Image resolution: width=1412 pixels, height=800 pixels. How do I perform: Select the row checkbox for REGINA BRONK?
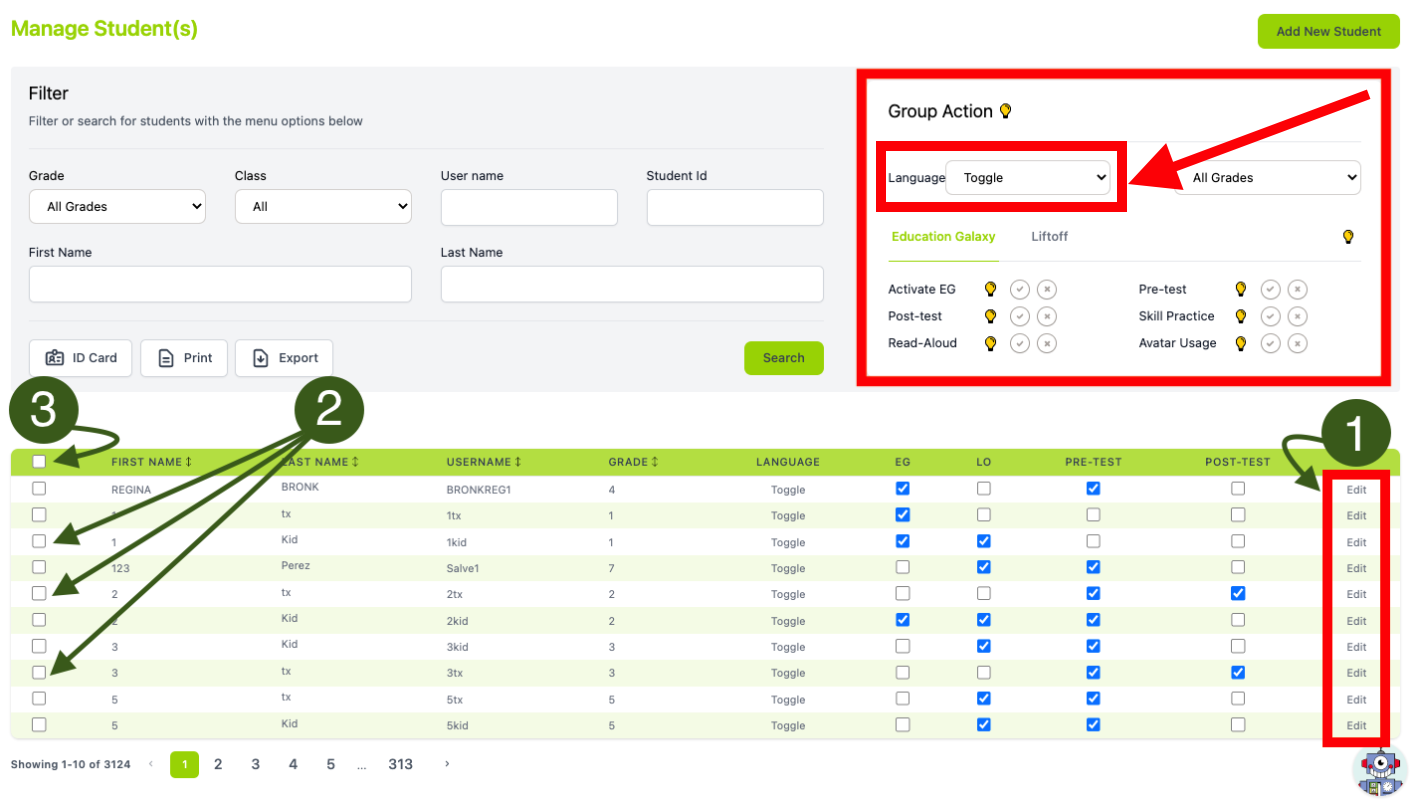[x=39, y=489]
